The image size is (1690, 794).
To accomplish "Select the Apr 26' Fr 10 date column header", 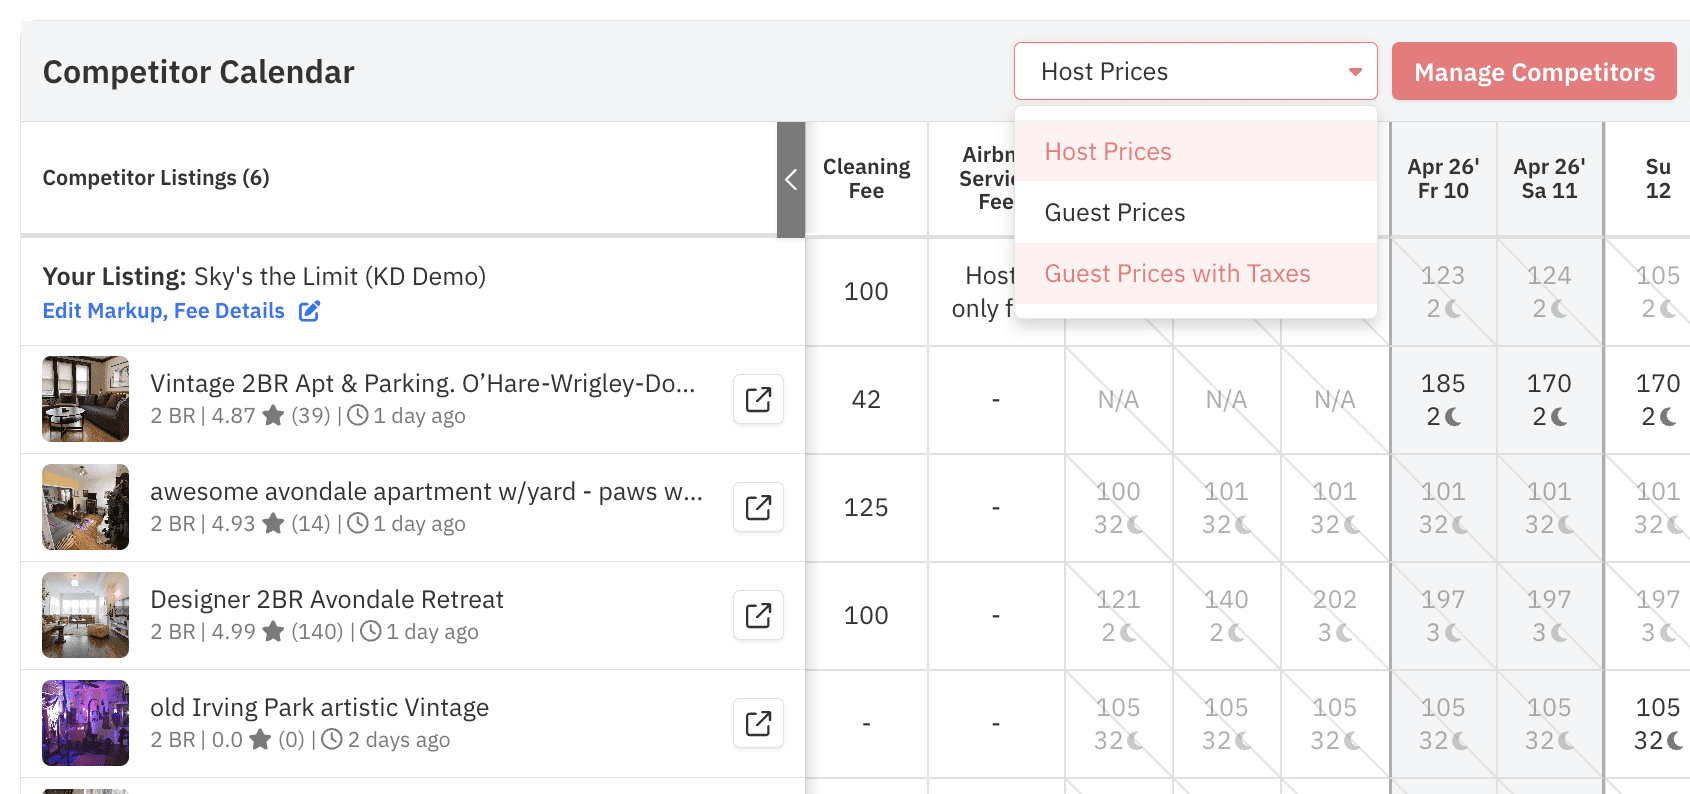I will coord(1443,178).
